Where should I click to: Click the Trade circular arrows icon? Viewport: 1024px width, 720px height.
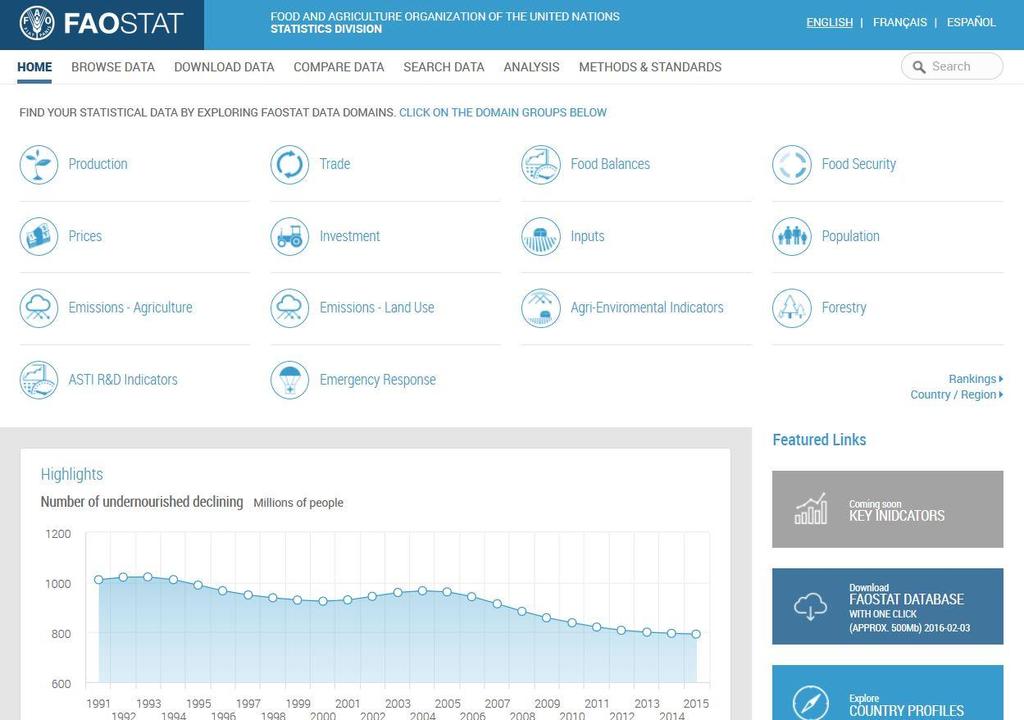click(289, 165)
